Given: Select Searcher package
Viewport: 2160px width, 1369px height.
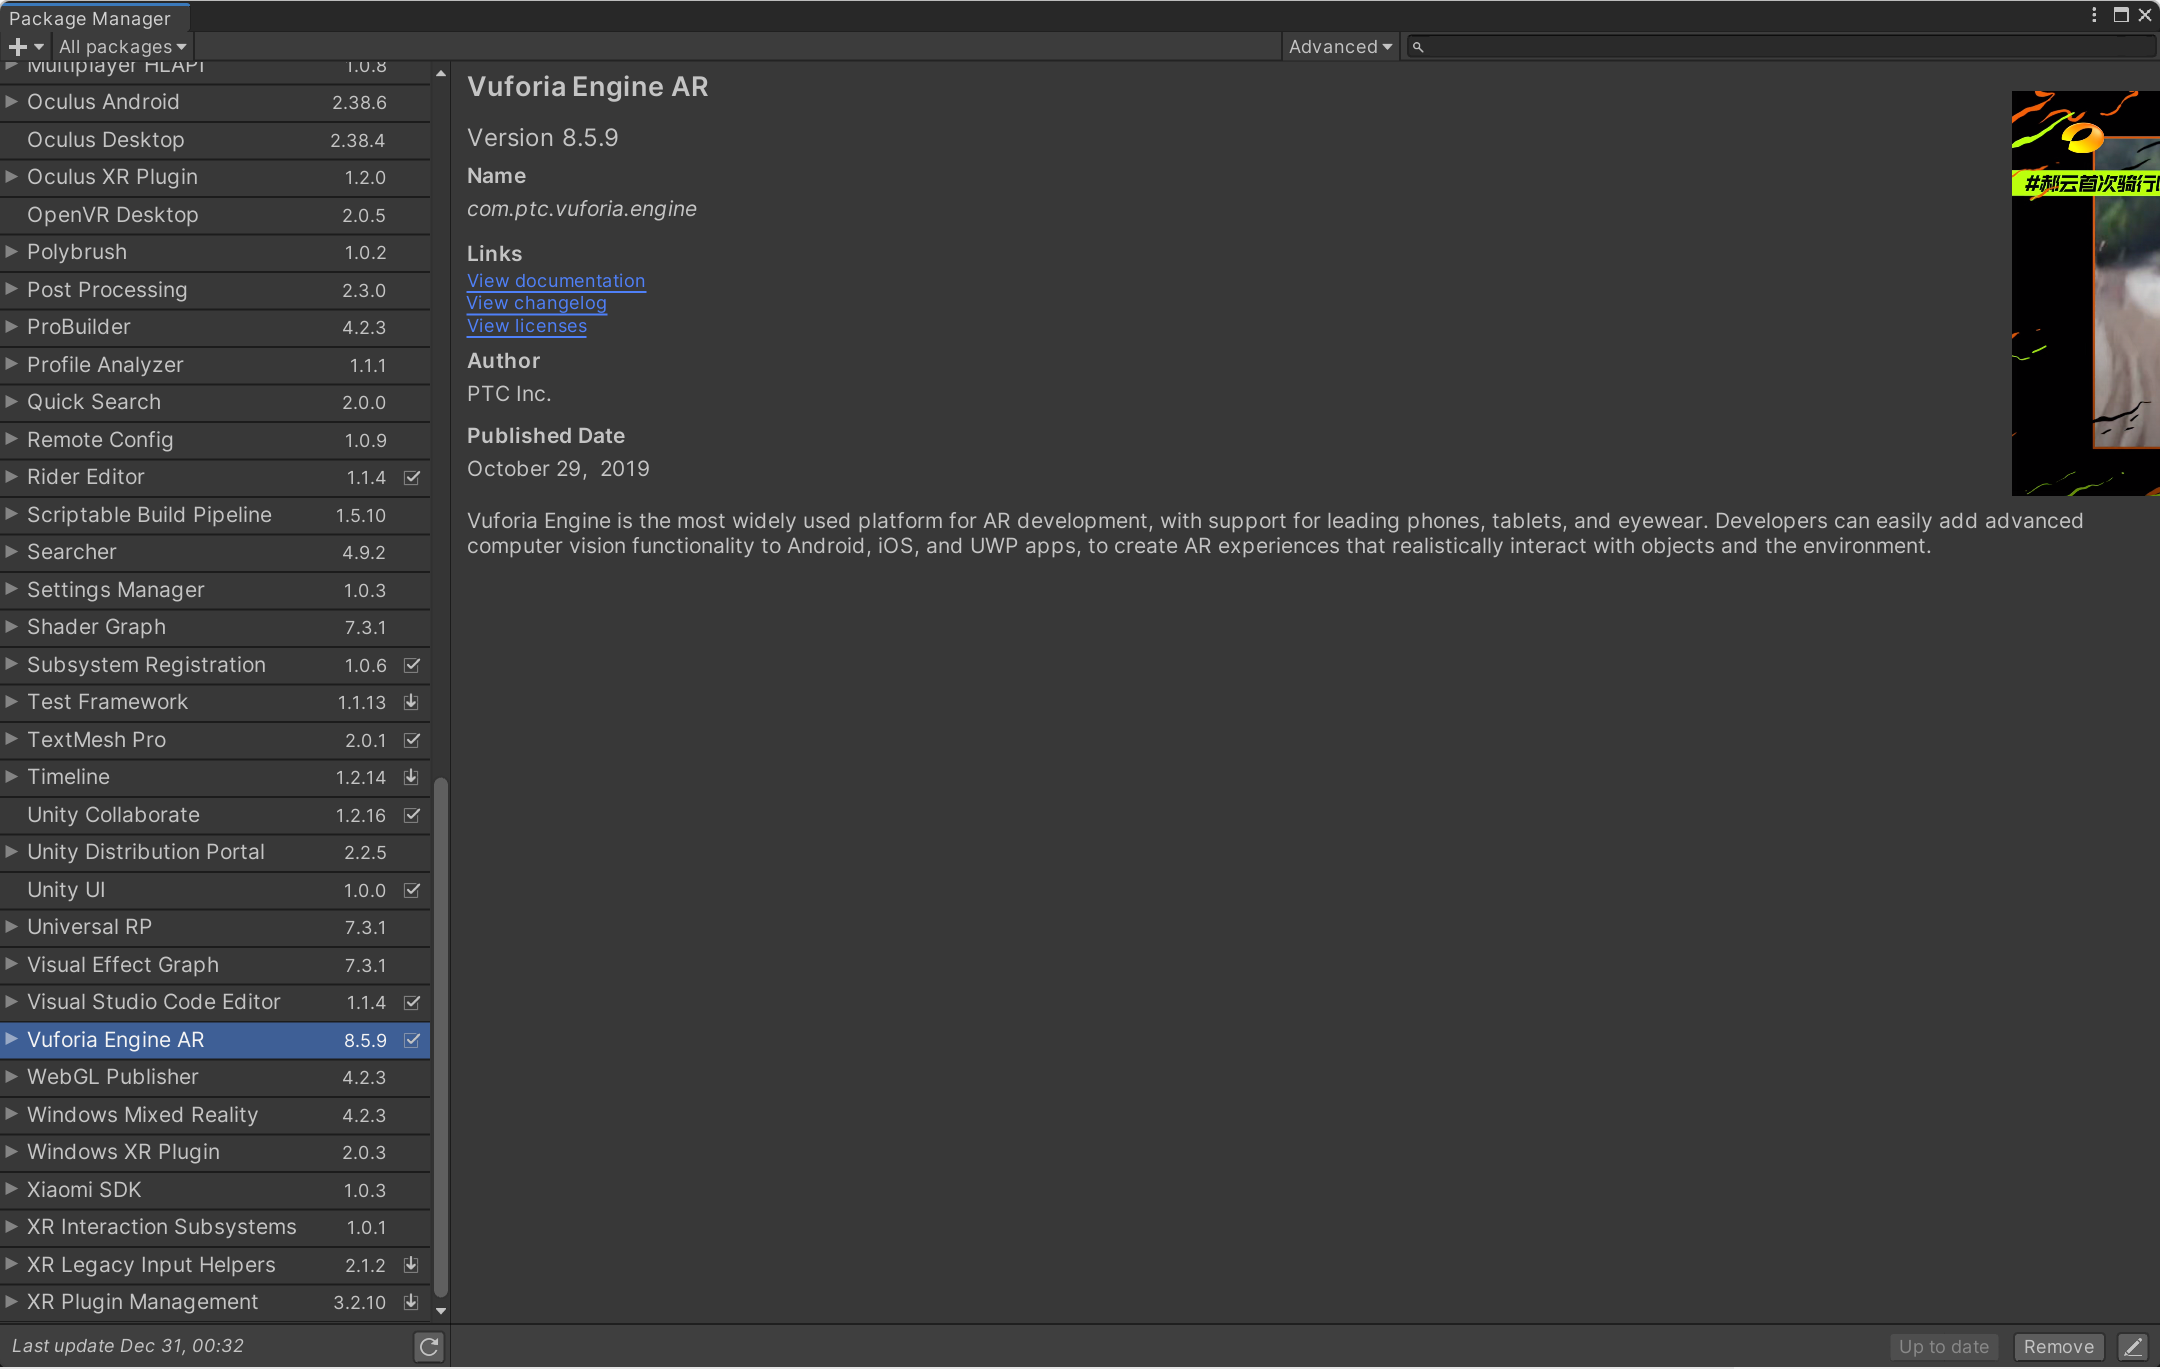Looking at the screenshot, I should tap(215, 552).
